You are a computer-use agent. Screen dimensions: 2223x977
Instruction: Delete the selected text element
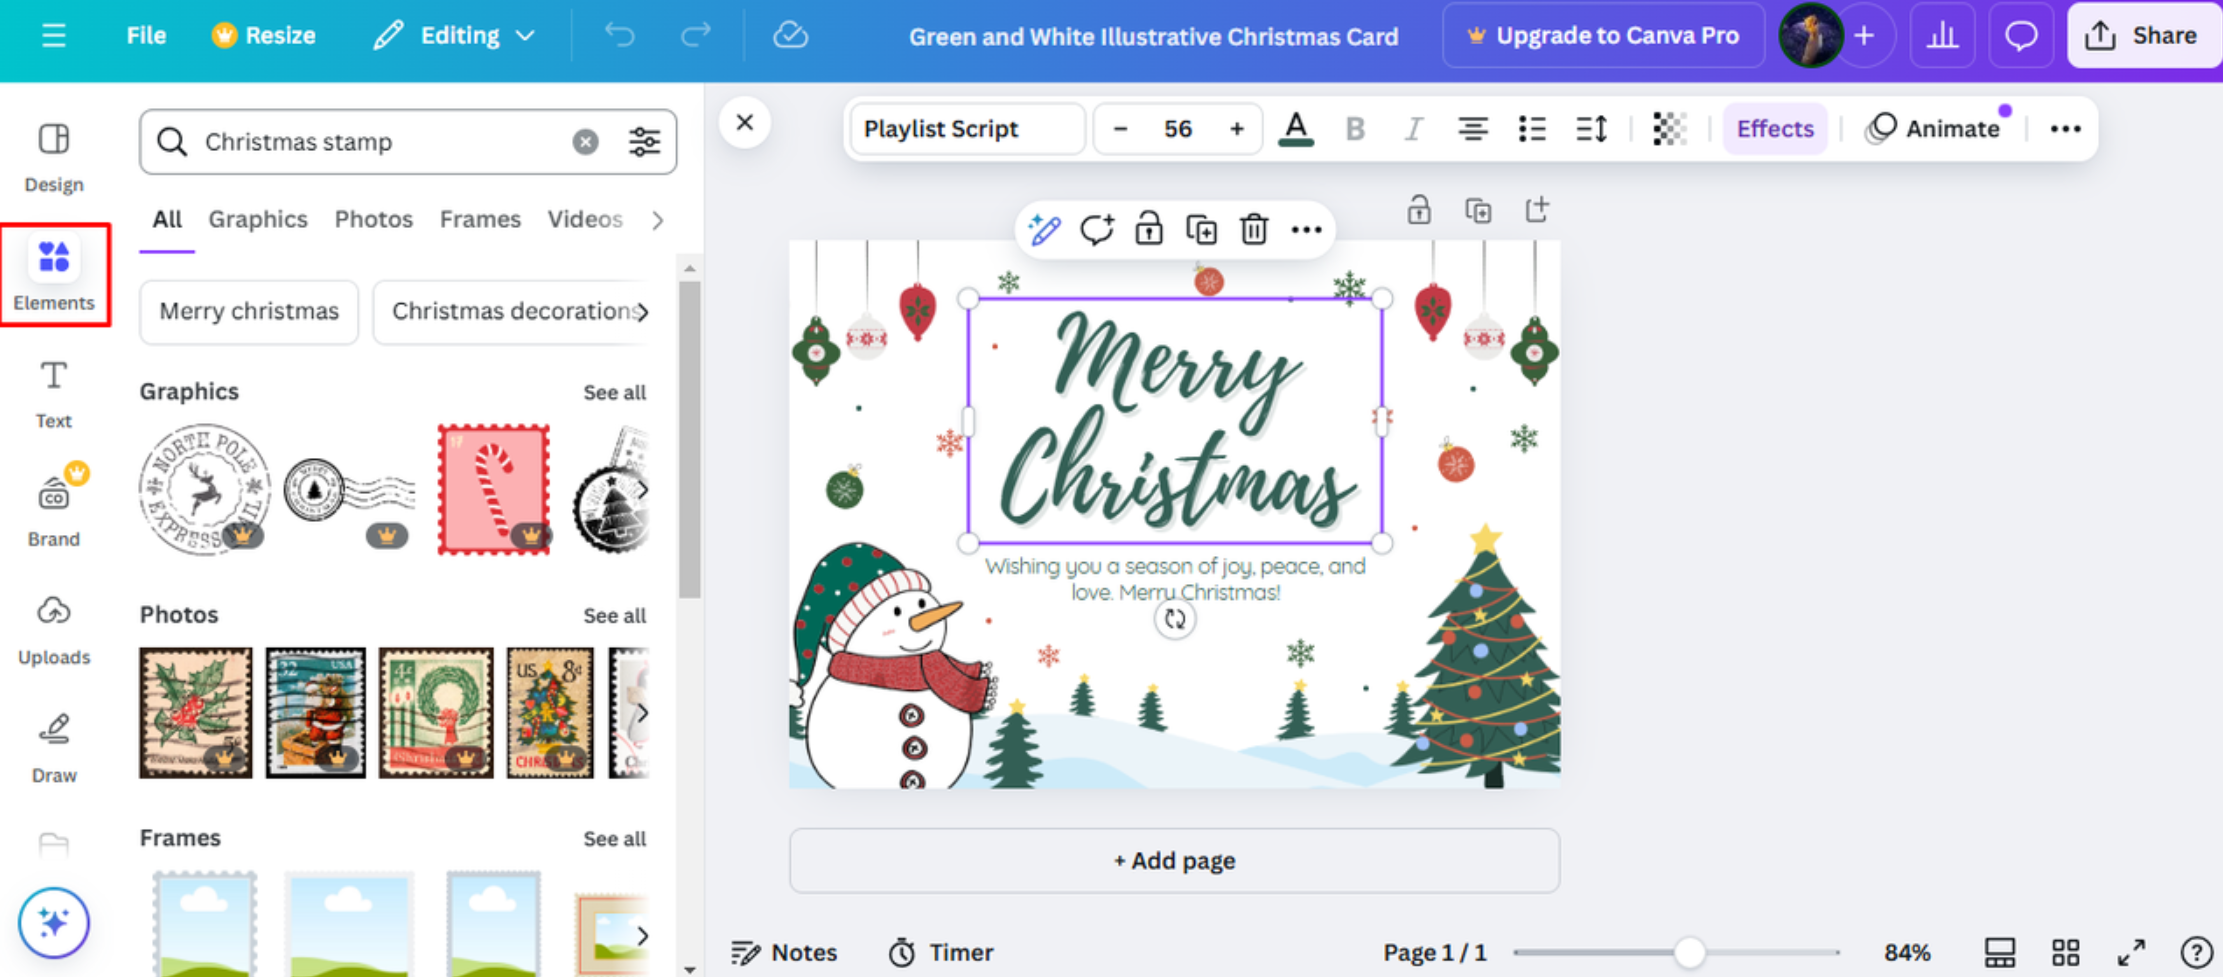[x=1254, y=229]
